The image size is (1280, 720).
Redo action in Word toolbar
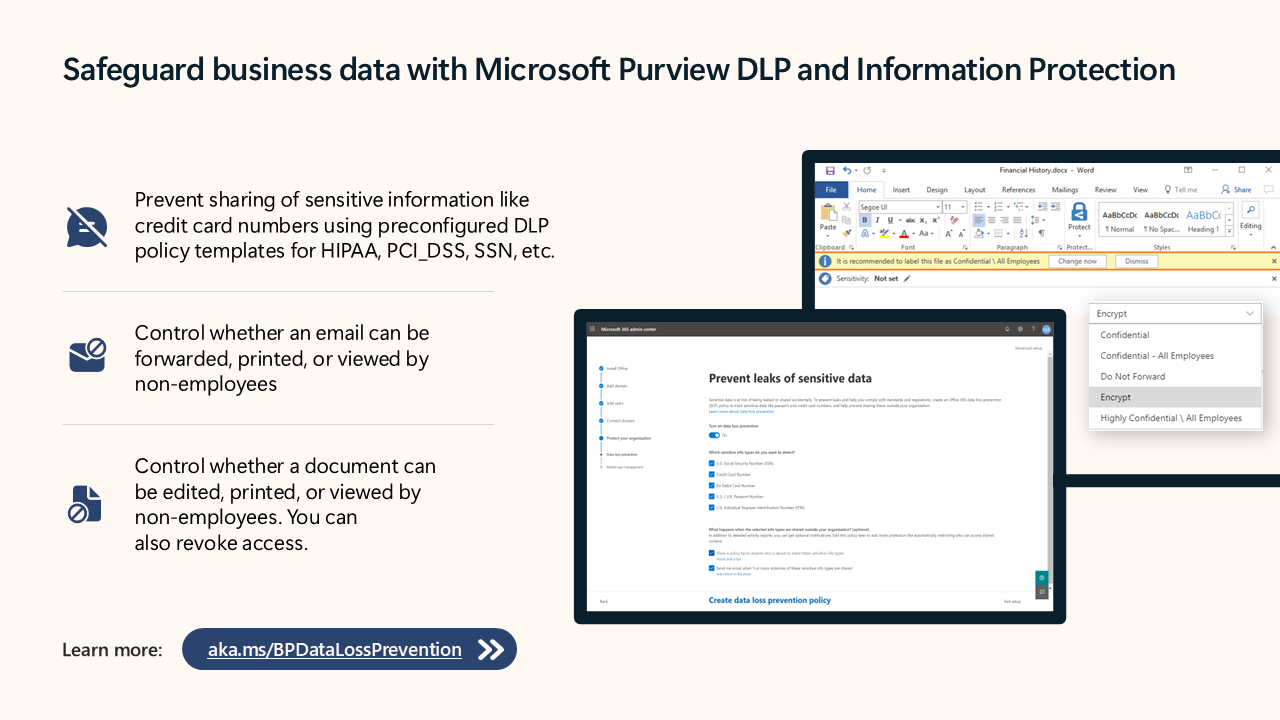click(x=867, y=170)
